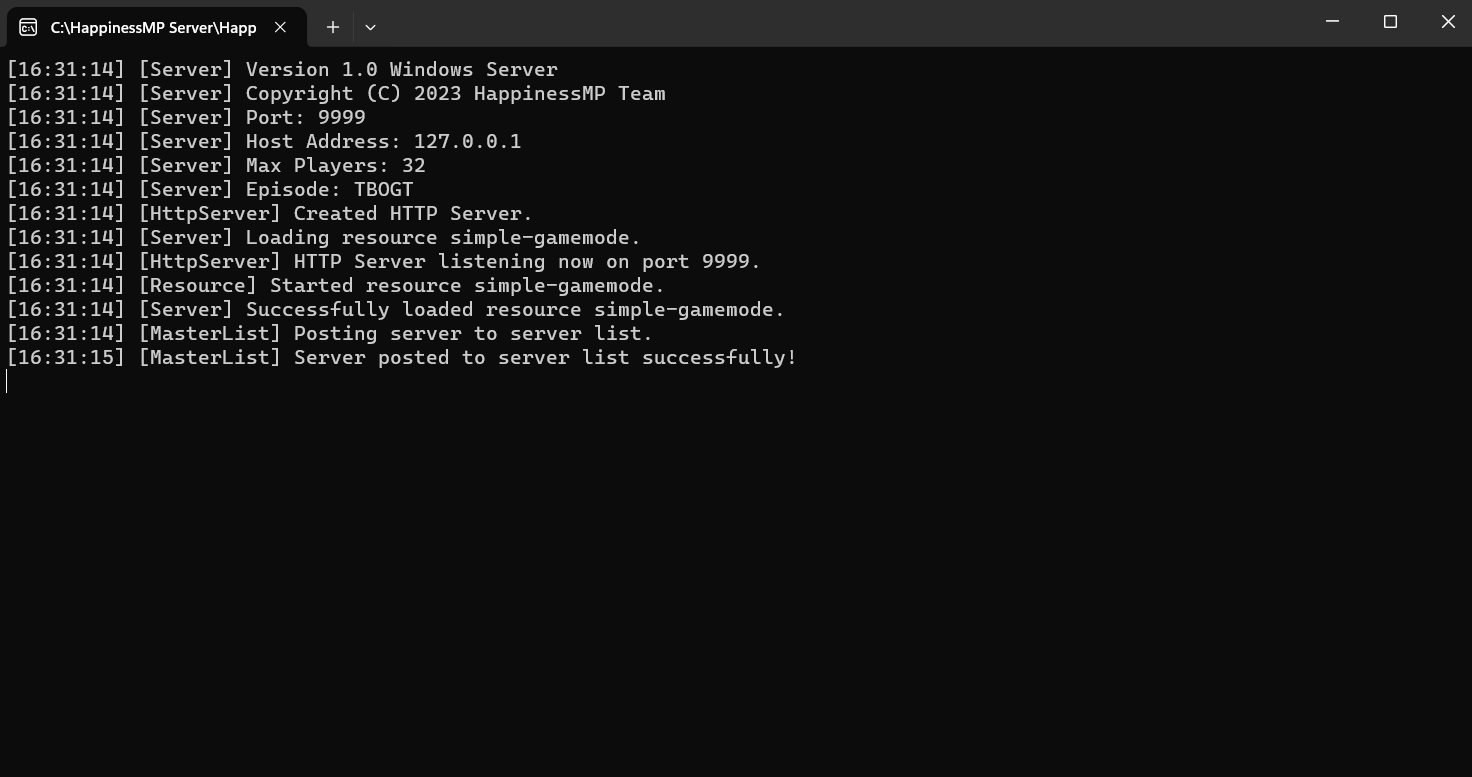
Task: Click the "Episode: TBOGT" log line
Action: pos(330,189)
